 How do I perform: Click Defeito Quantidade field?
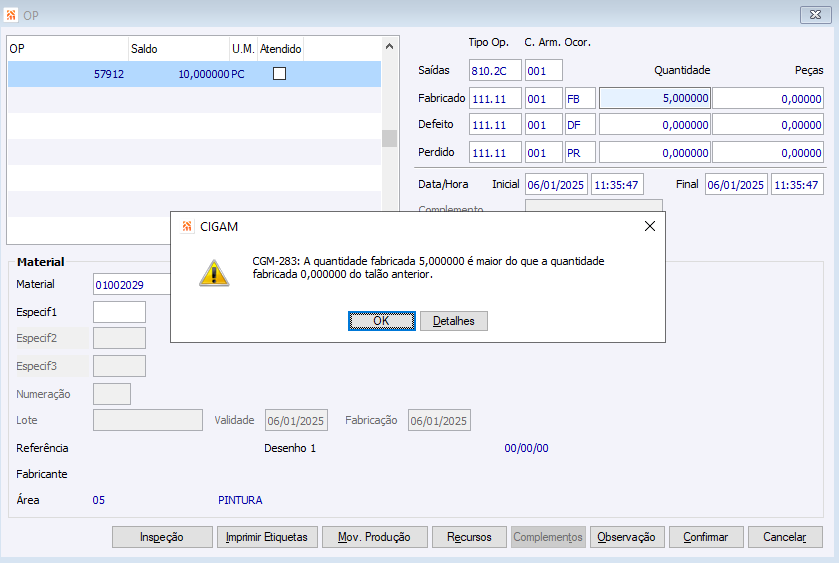click(654, 125)
